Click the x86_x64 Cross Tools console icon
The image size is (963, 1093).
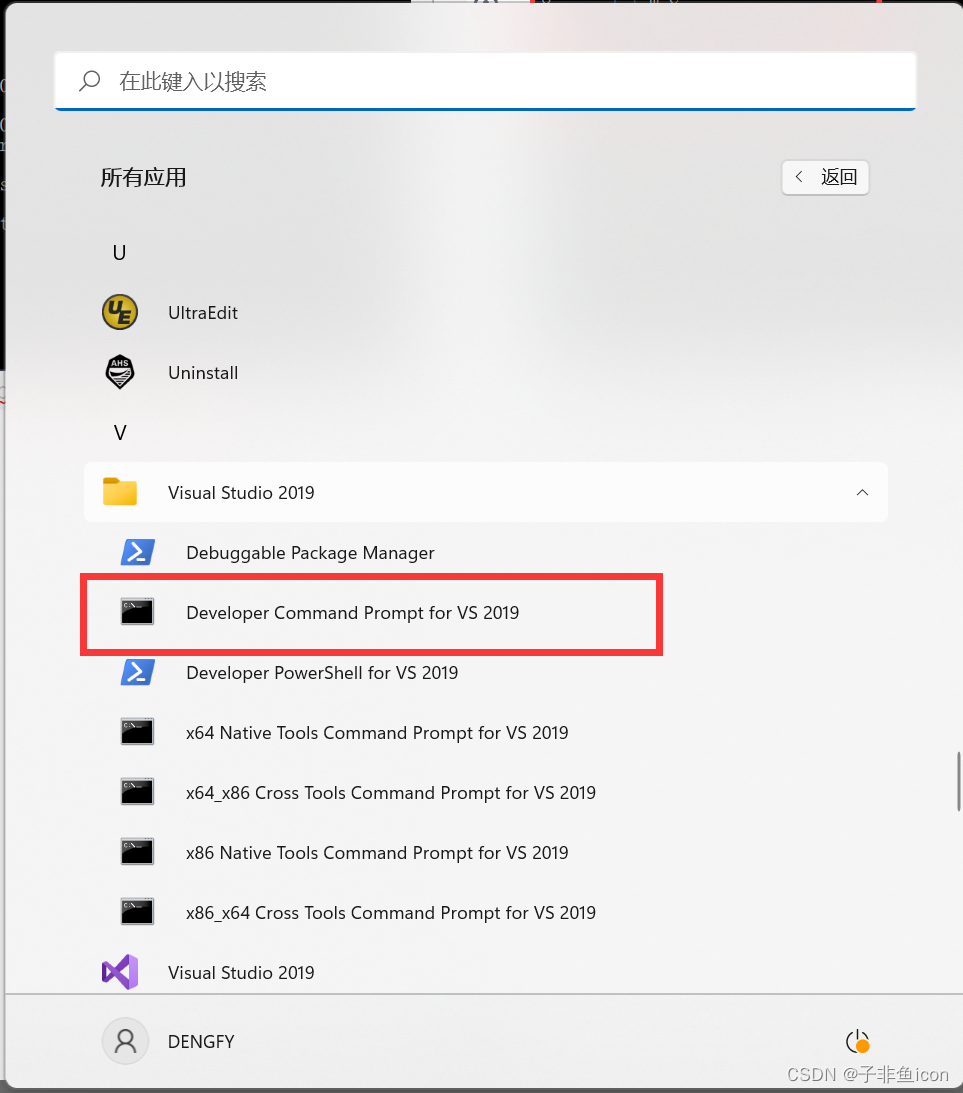(x=137, y=912)
